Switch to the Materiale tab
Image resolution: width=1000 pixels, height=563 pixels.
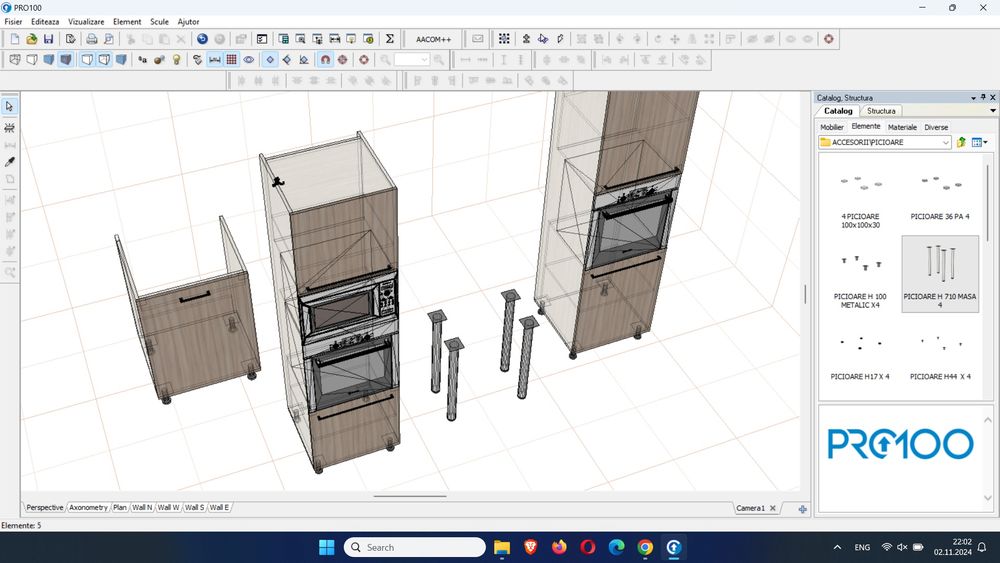(x=902, y=127)
